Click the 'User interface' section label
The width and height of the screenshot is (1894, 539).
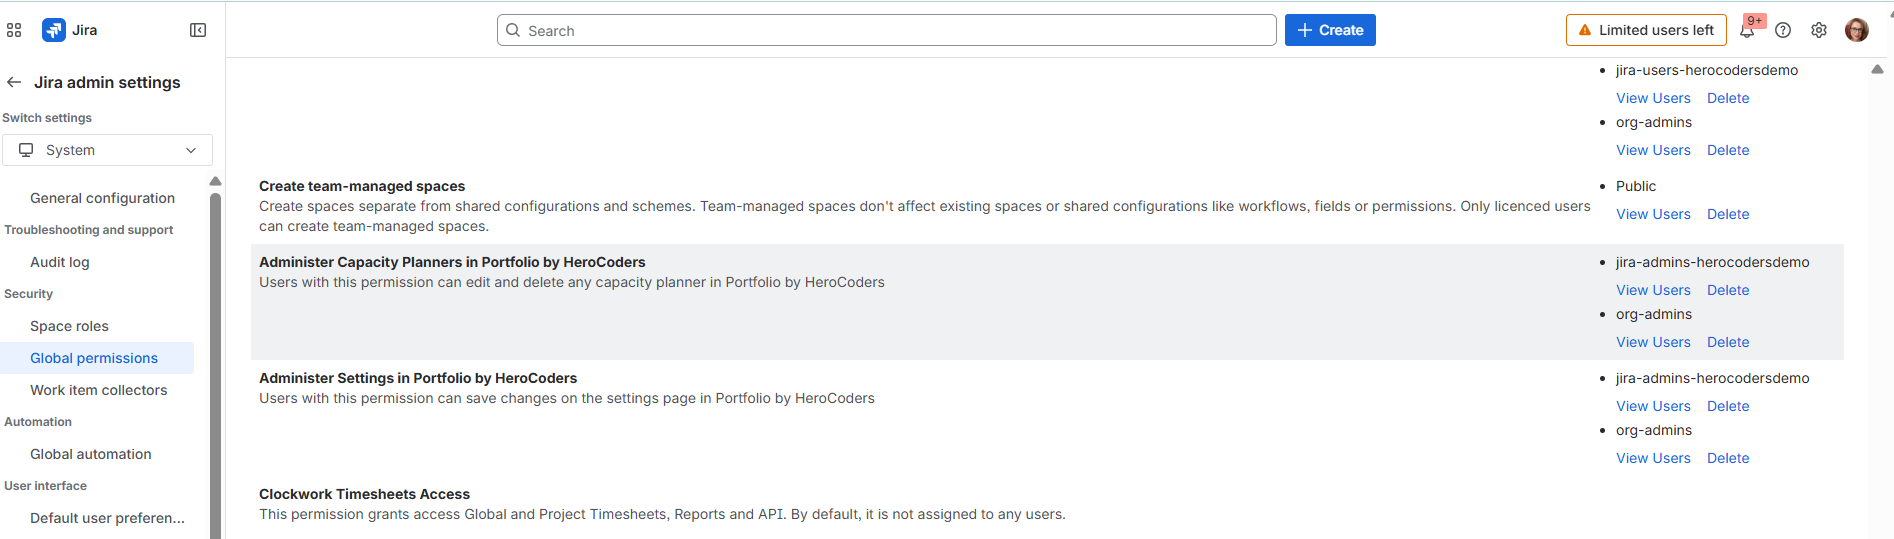point(46,486)
